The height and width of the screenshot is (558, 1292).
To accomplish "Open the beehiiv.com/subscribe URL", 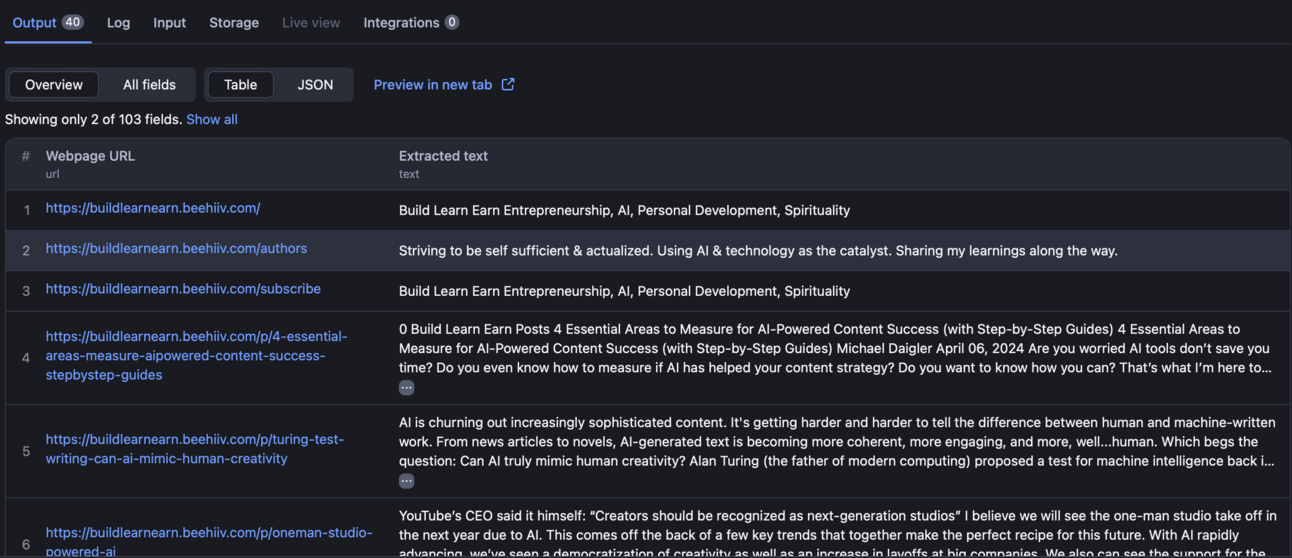I will (x=183, y=289).
